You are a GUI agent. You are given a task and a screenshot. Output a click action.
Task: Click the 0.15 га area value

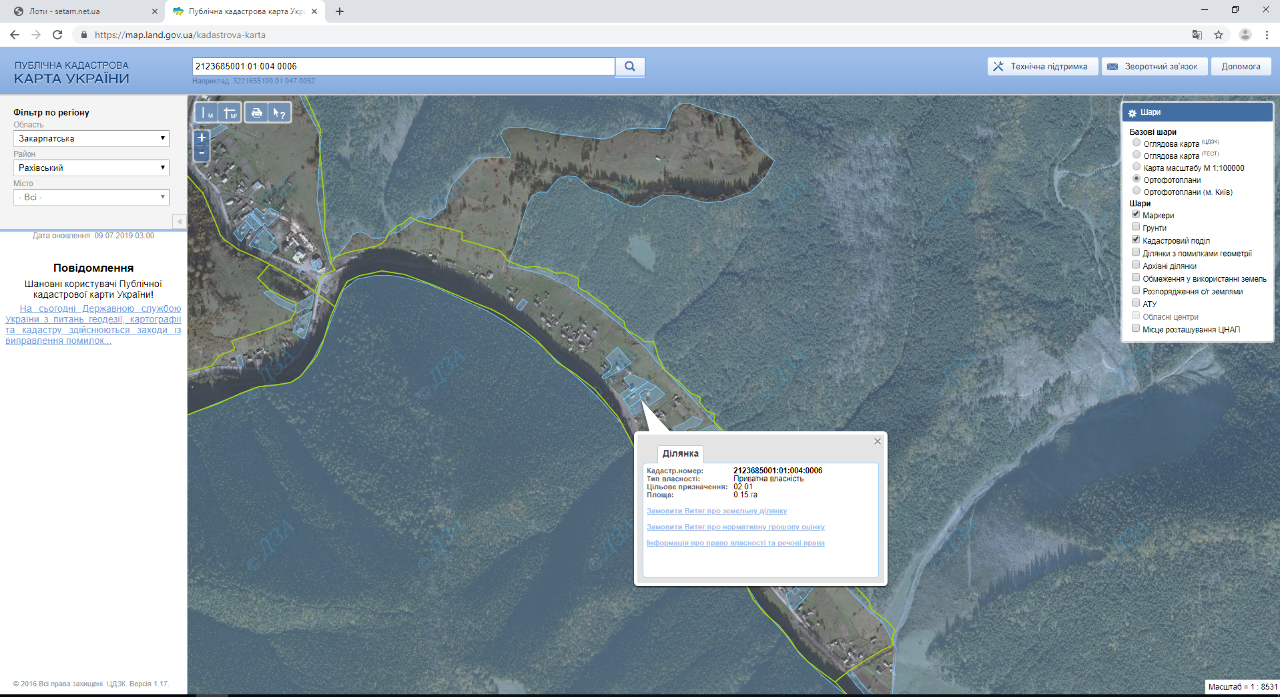[747, 494]
